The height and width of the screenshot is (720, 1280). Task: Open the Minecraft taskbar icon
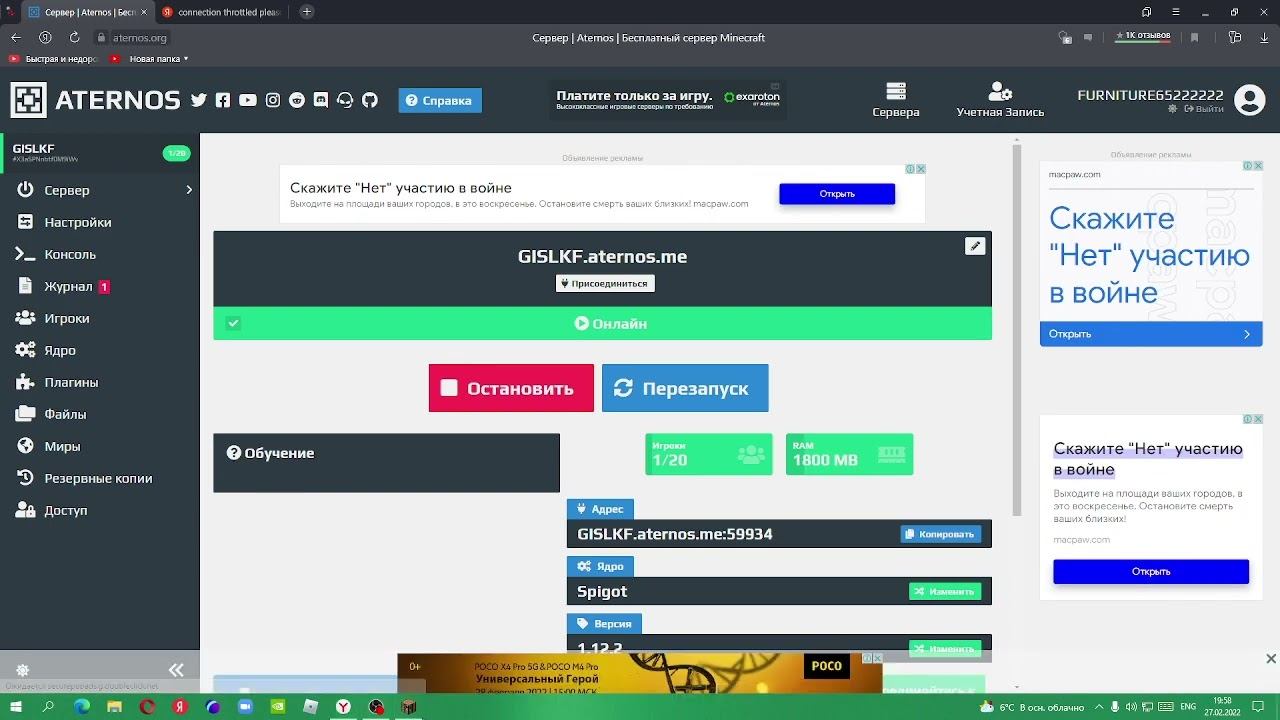point(408,707)
